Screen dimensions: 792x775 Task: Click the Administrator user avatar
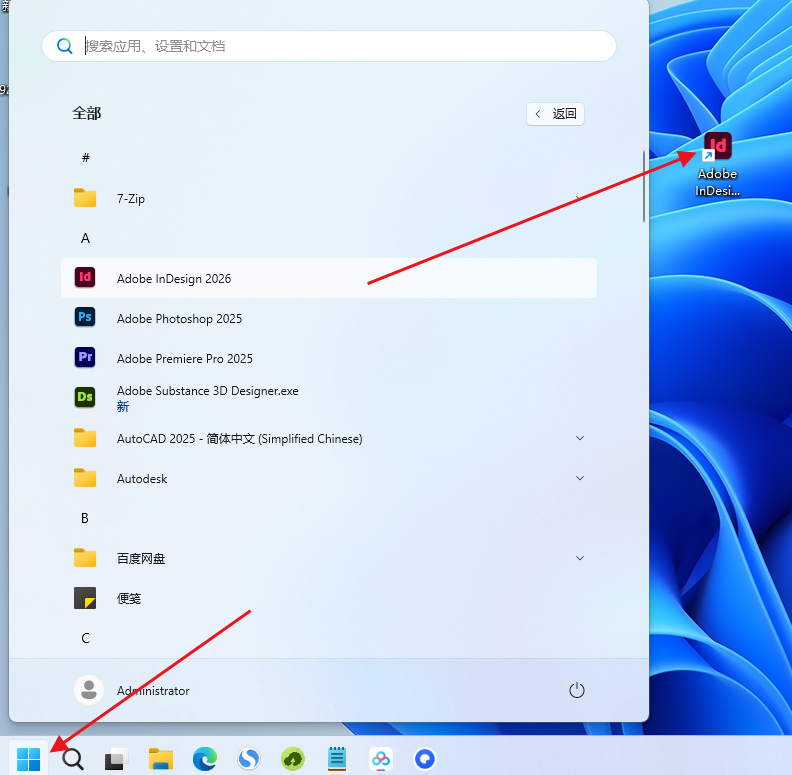[89, 690]
